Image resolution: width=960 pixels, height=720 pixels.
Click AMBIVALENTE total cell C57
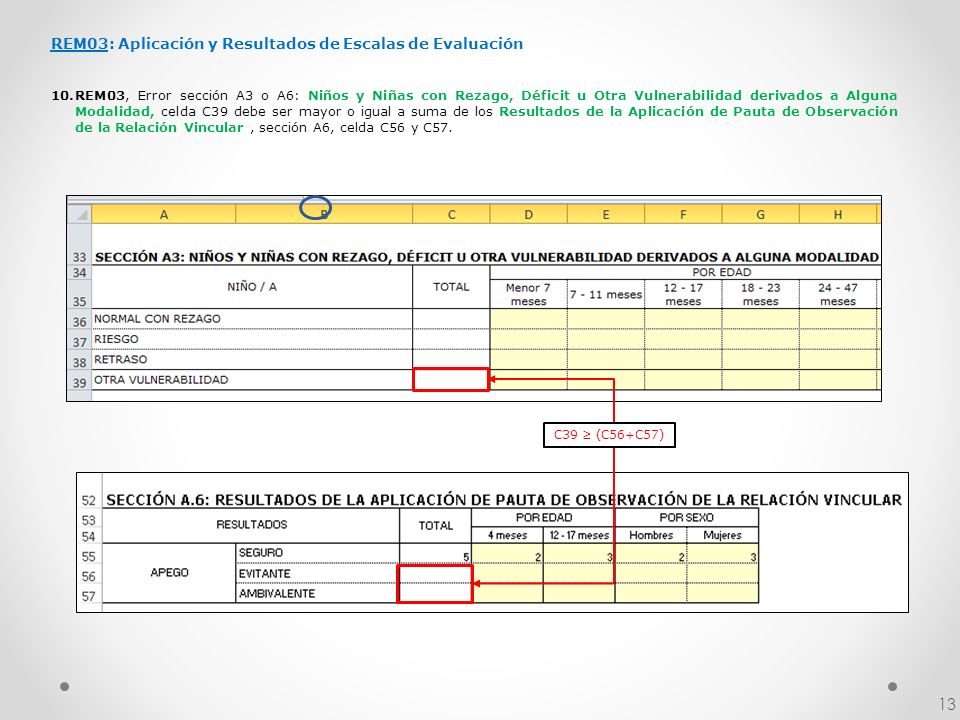tap(435, 593)
